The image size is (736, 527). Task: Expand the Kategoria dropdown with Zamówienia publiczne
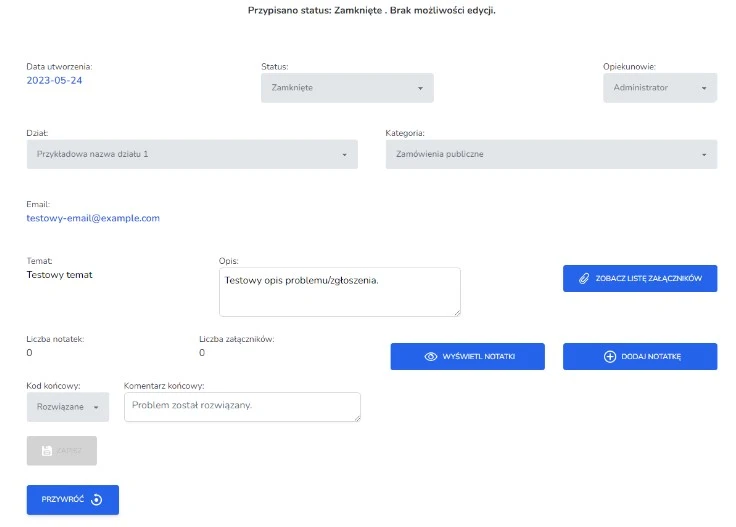click(550, 154)
